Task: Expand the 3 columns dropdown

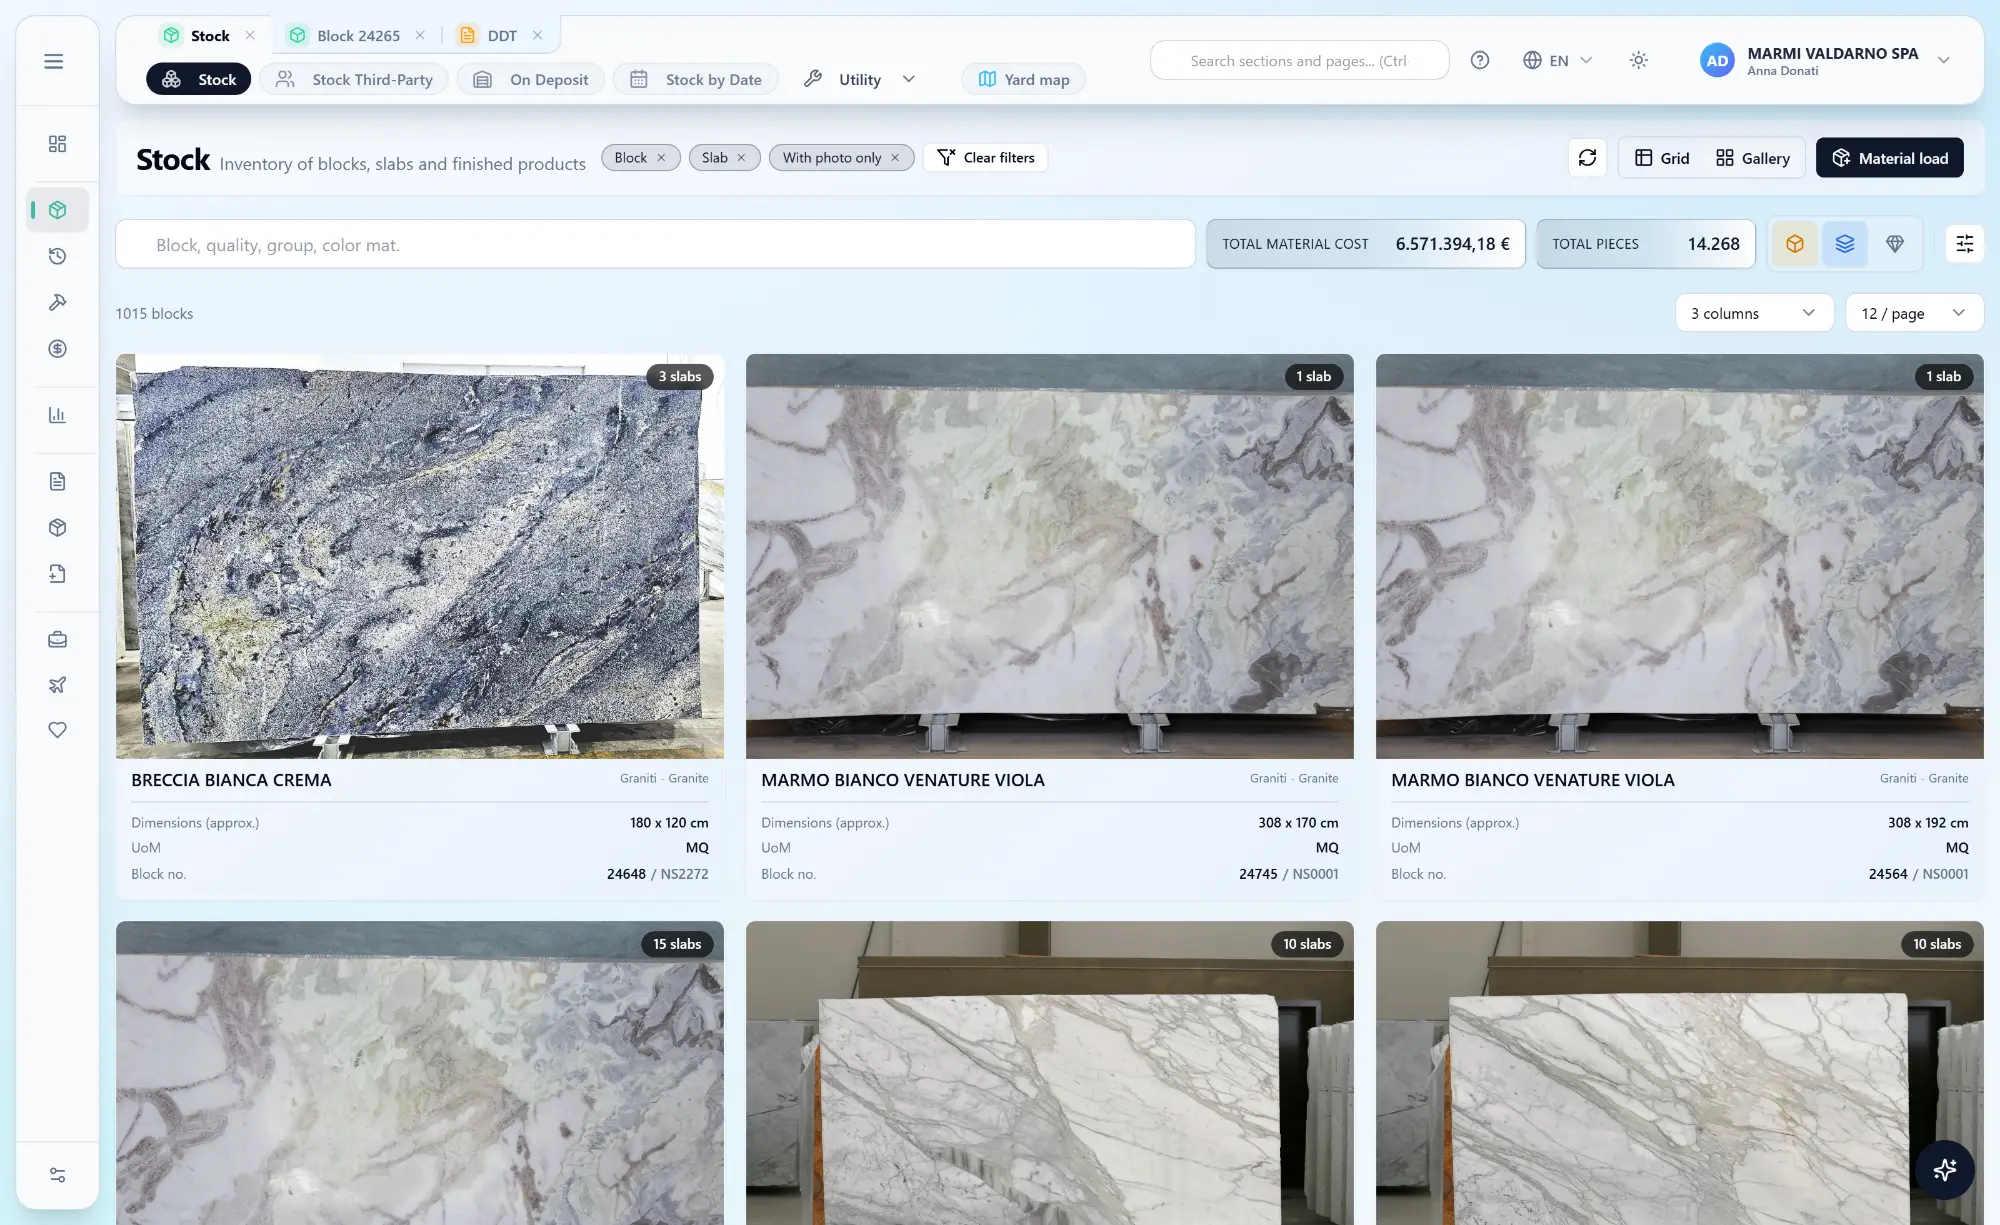Action: [1754, 313]
